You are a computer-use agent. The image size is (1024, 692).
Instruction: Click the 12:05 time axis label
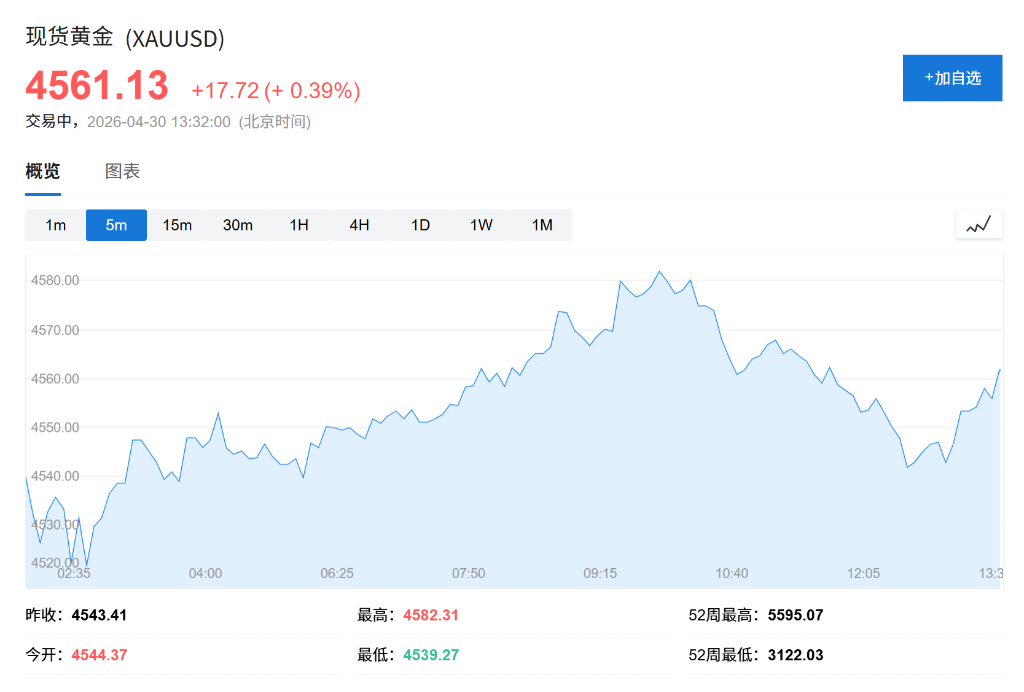coord(863,573)
